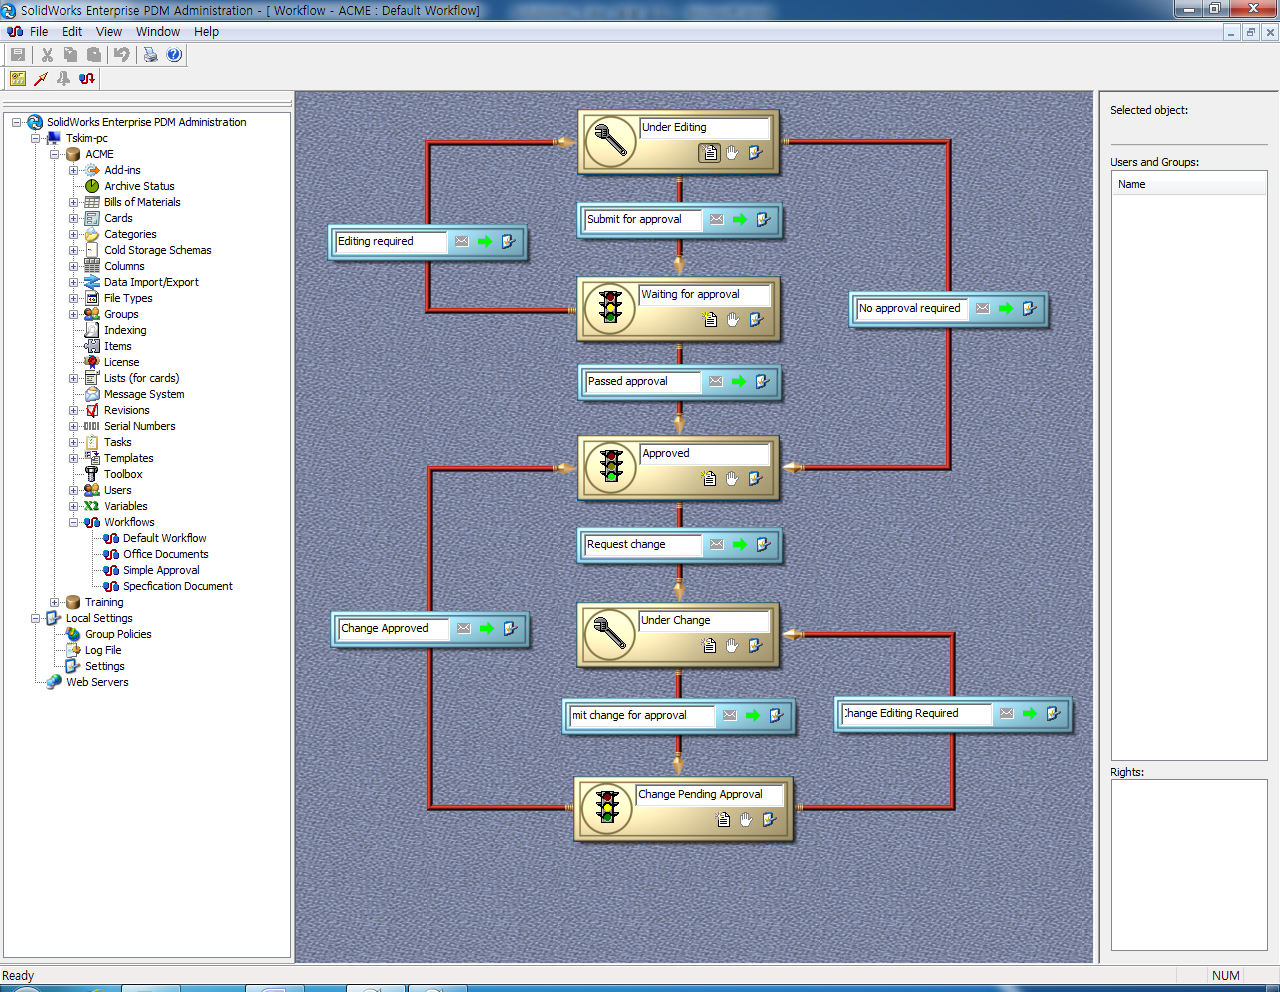The width and height of the screenshot is (1280, 992).
Task: Click the green arrow icon on Passed approval transition
Action: [740, 381]
